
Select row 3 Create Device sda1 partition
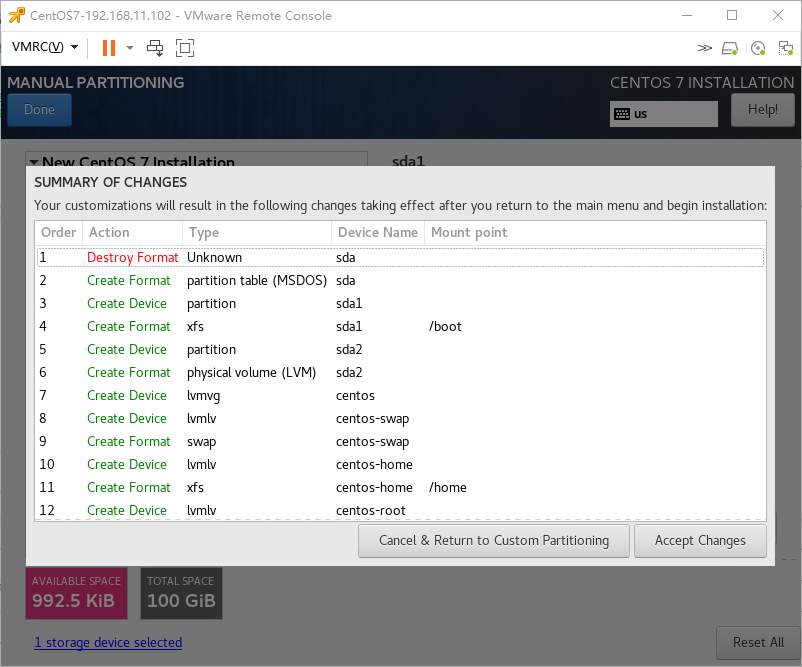click(x=400, y=303)
